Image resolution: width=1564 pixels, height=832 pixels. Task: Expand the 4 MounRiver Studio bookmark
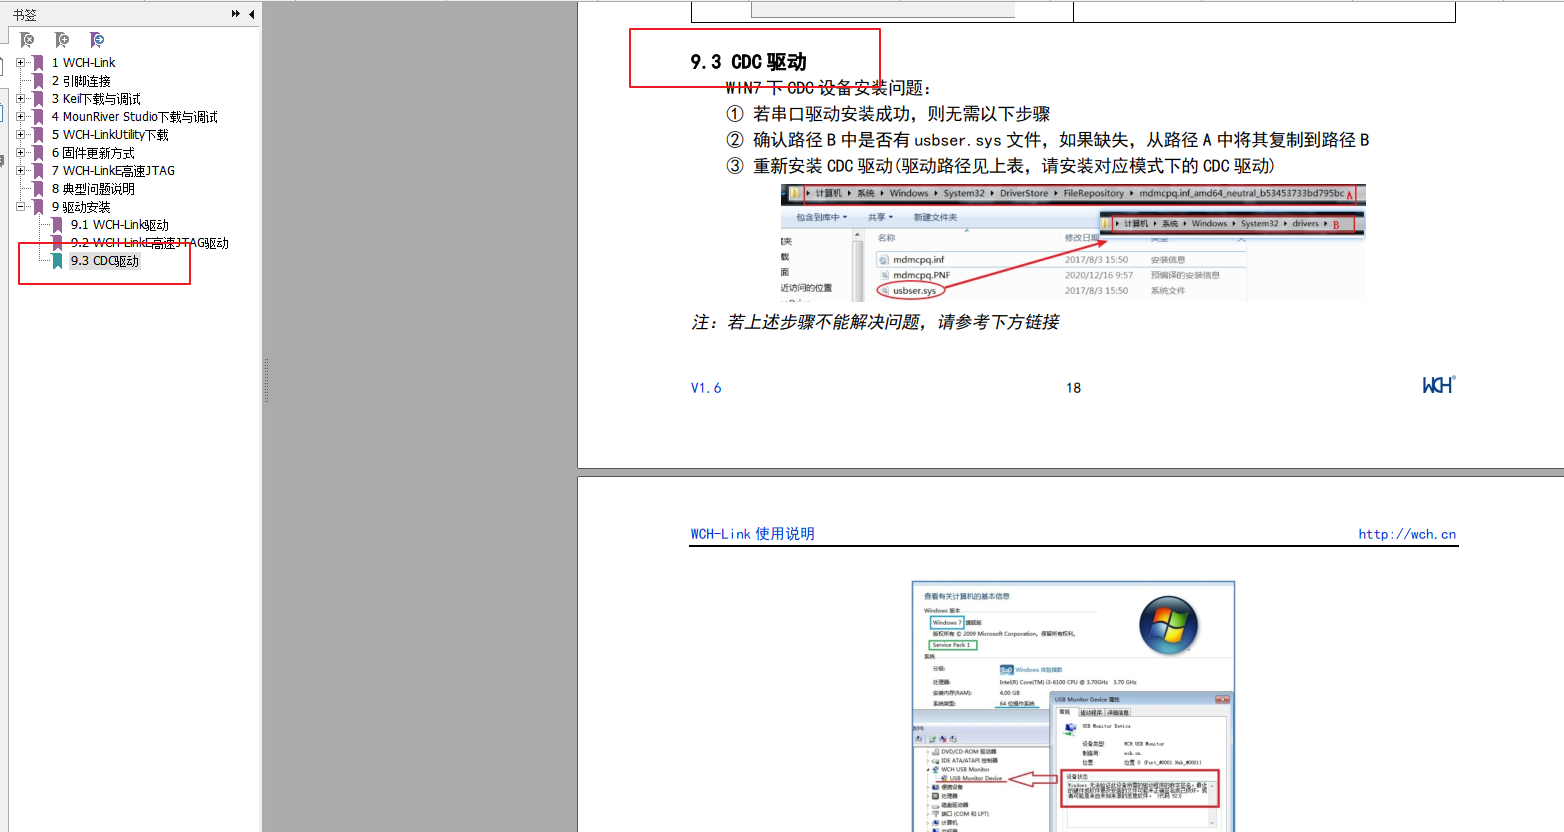coord(20,117)
